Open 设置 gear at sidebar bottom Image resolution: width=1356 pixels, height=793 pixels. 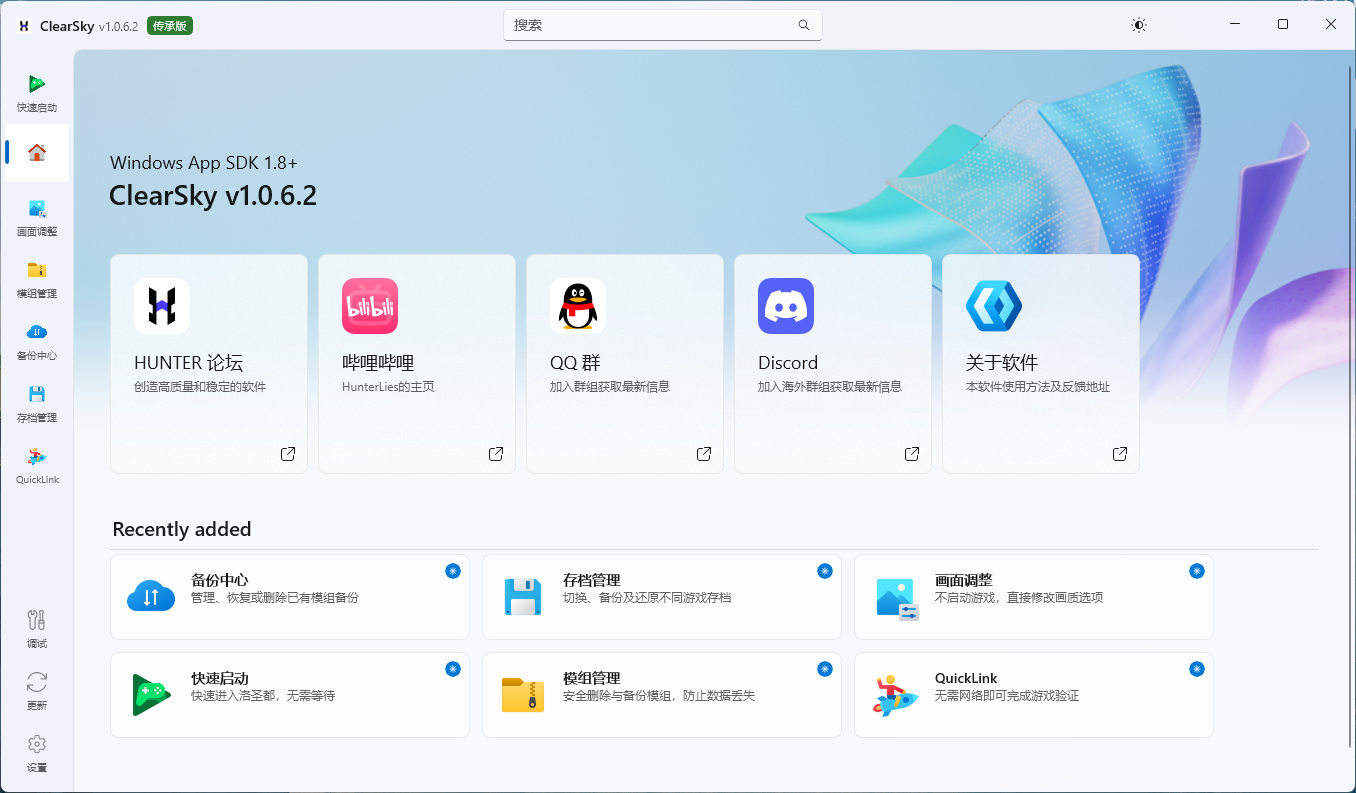click(37, 752)
